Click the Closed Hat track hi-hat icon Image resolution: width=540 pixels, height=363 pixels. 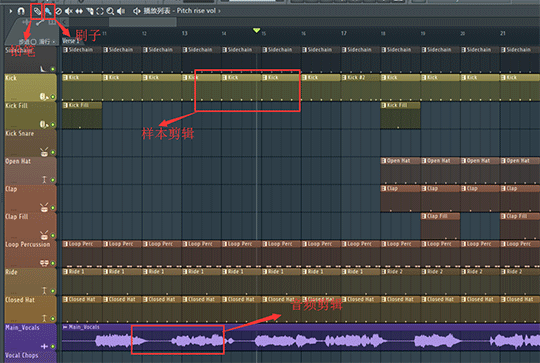(x=44, y=318)
